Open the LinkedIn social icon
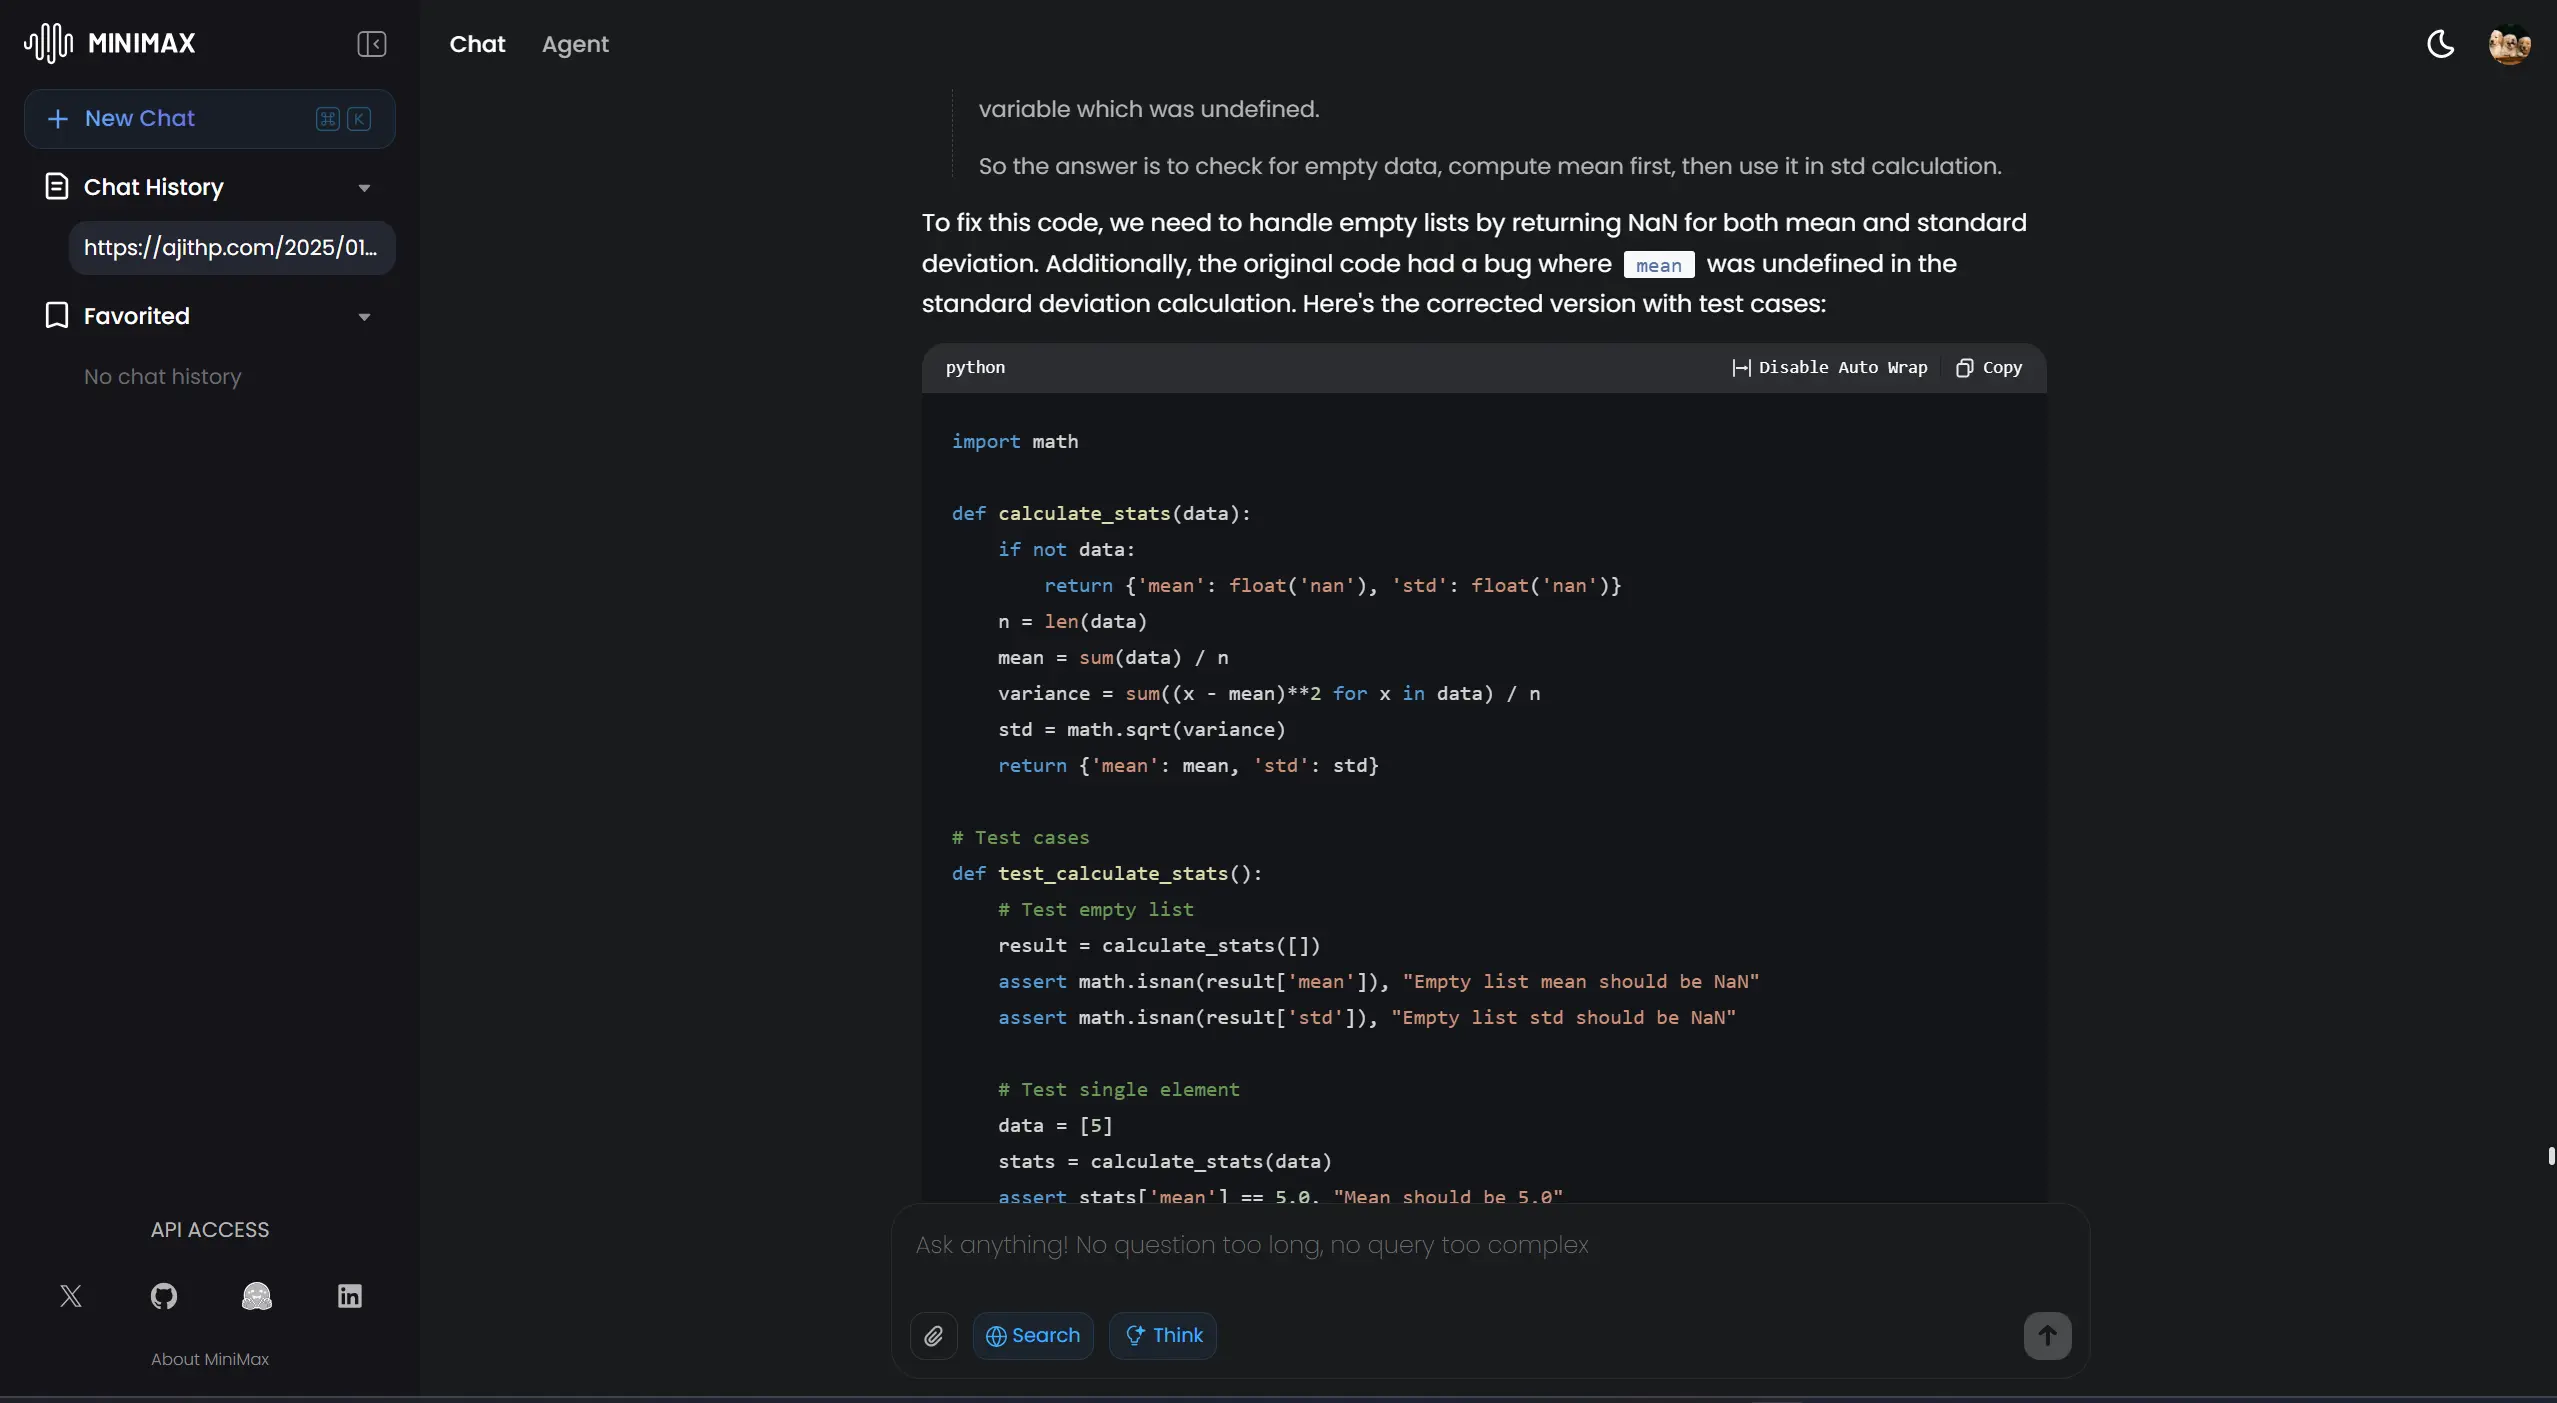This screenshot has height=1403, width=2557. [x=349, y=1296]
